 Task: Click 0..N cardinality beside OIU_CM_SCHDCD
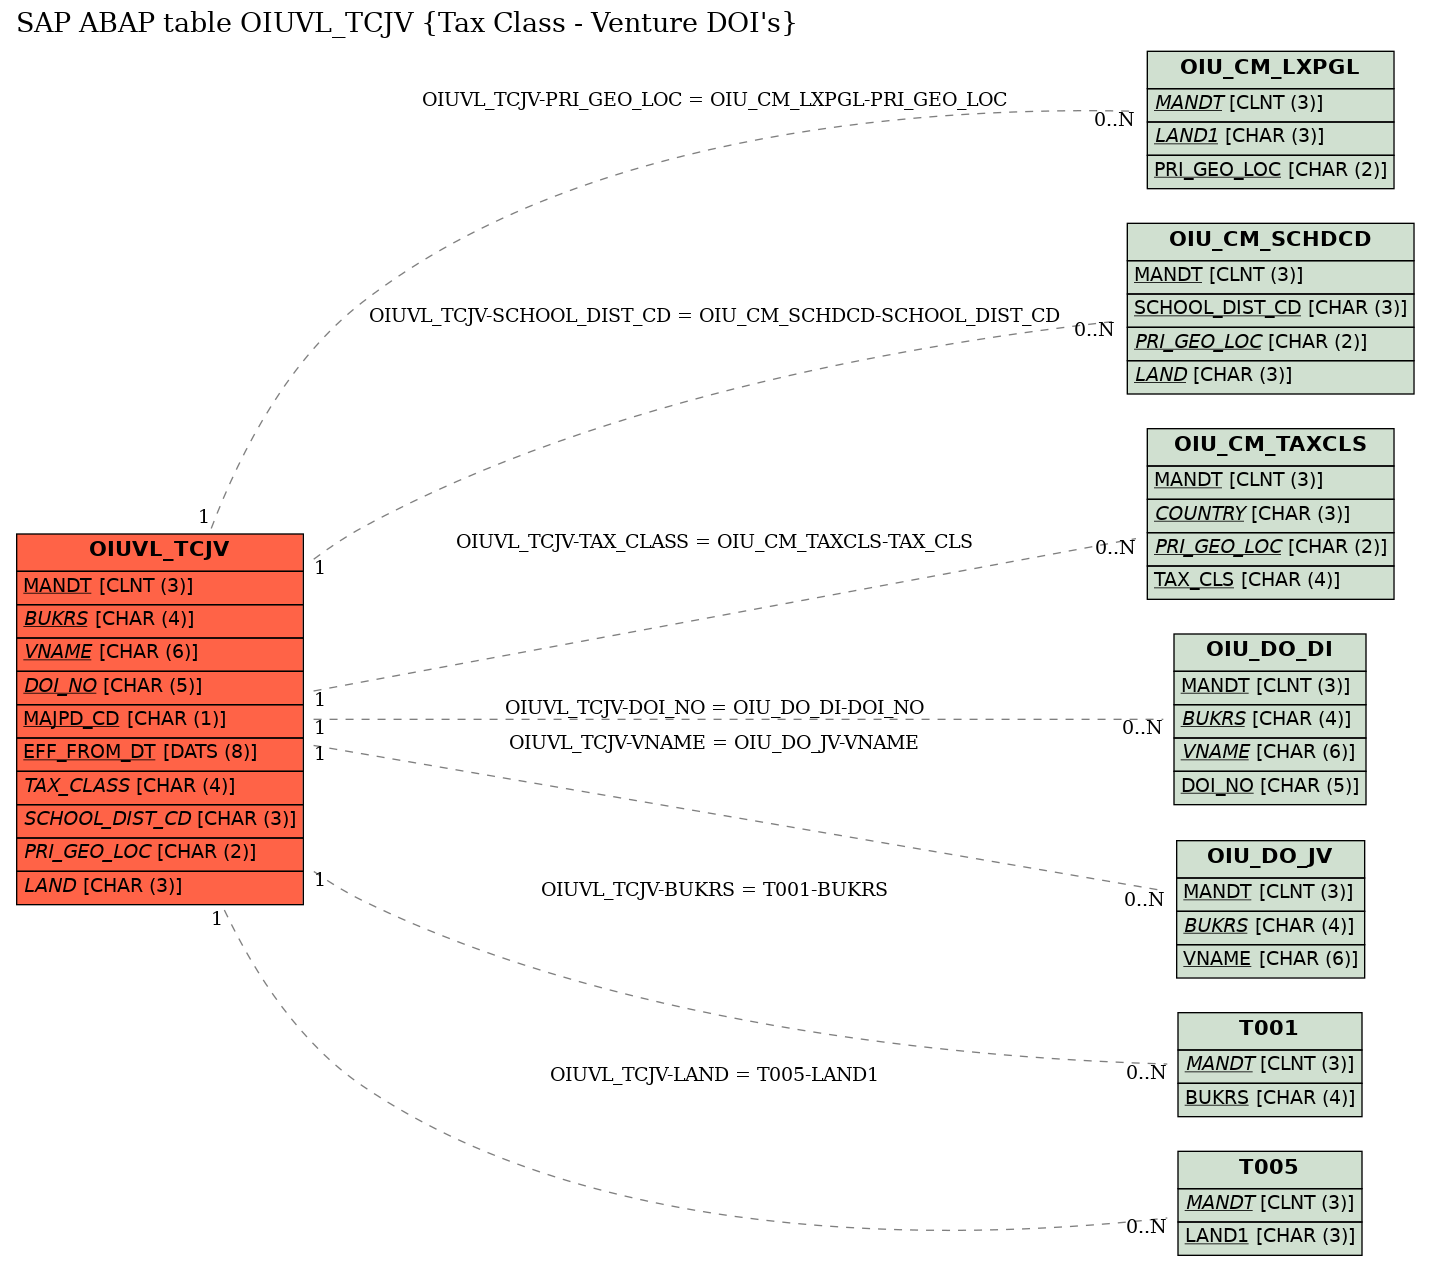point(1094,330)
